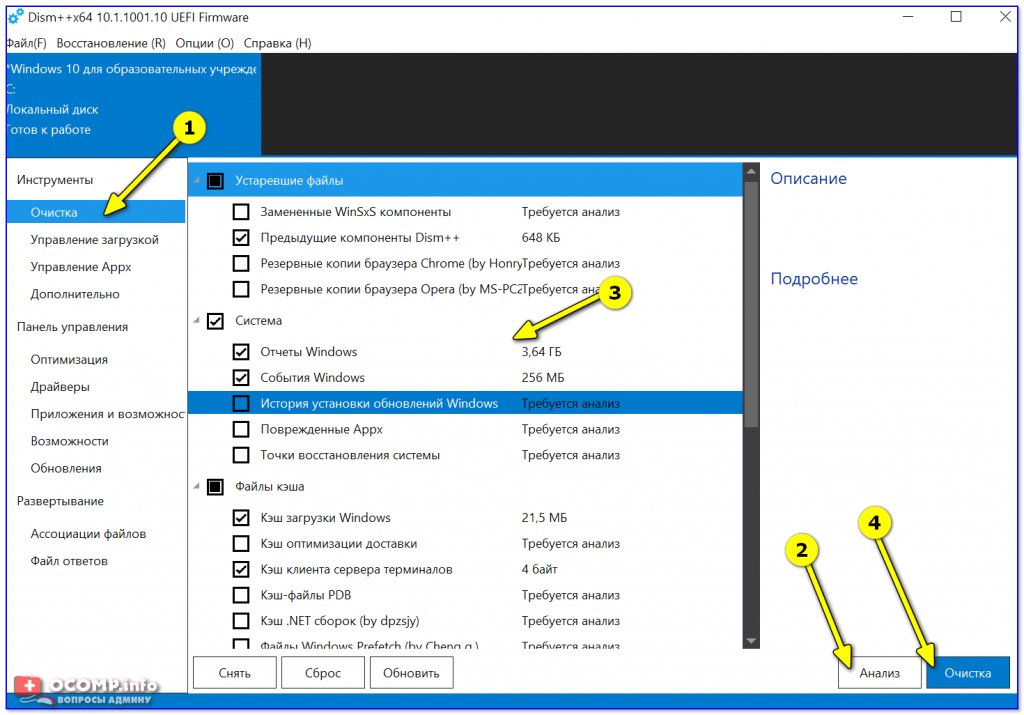Select the Windows 10 image tile
Screen dimensions: 1024x715
133,104
